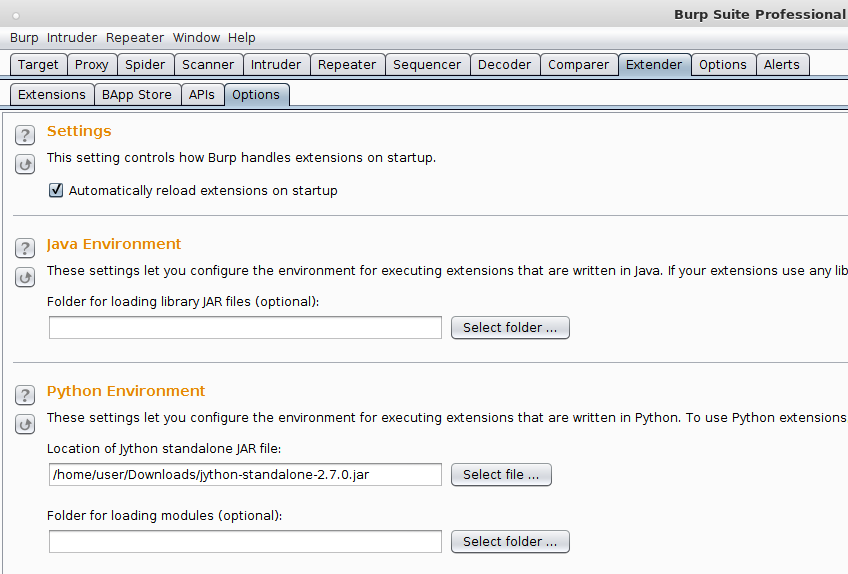Restore defaults for the Settings section
Image resolution: width=848 pixels, height=574 pixels.
(x=25, y=164)
